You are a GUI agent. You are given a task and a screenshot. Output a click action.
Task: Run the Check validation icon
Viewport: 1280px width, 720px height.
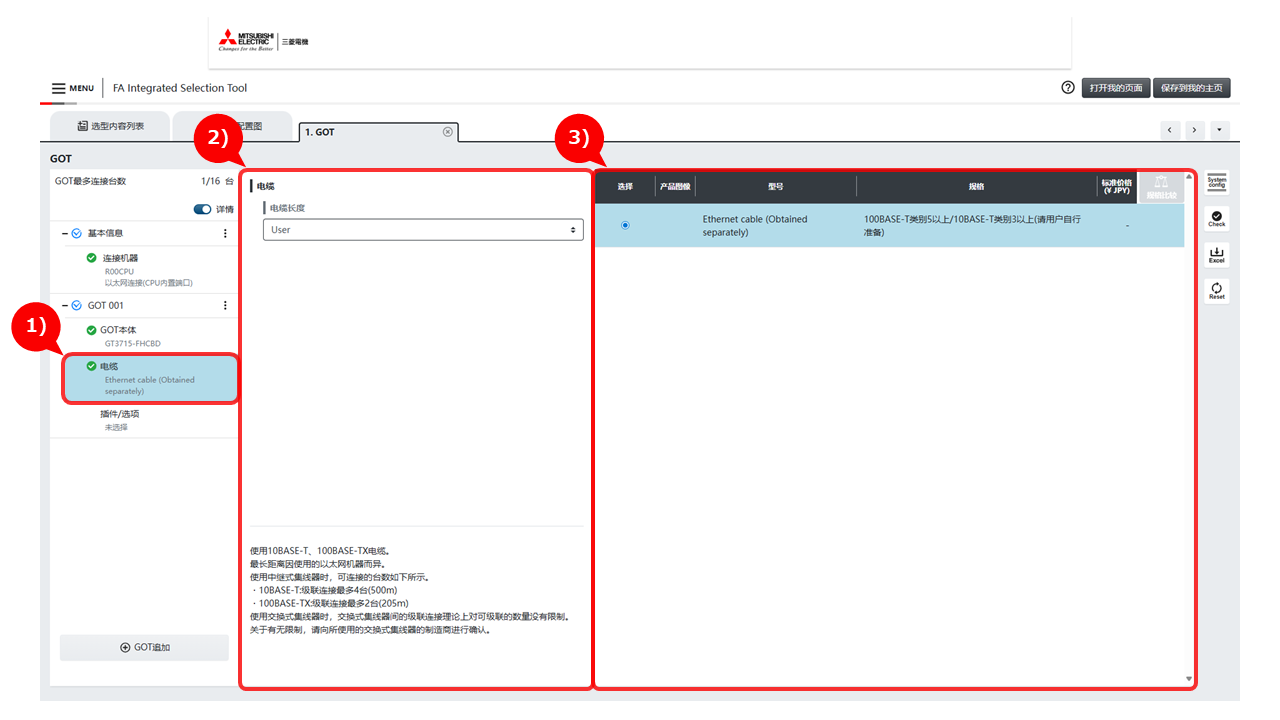(x=1216, y=218)
